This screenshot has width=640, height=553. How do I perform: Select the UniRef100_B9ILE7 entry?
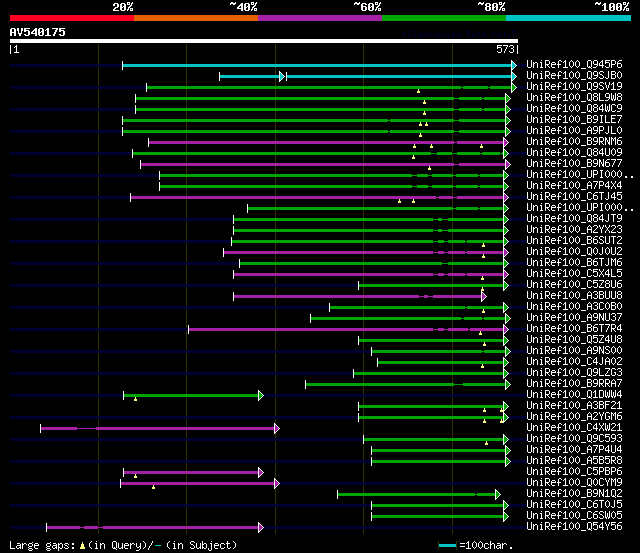[574, 120]
